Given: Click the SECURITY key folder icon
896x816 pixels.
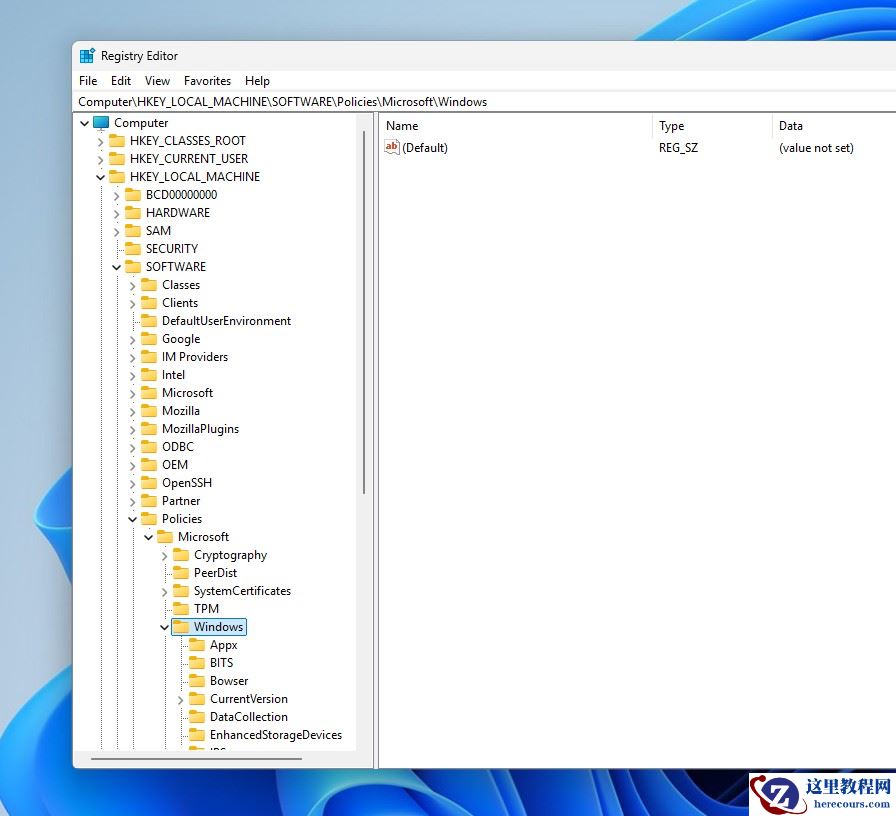Looking at the screenshot, I should click(134, 248).
